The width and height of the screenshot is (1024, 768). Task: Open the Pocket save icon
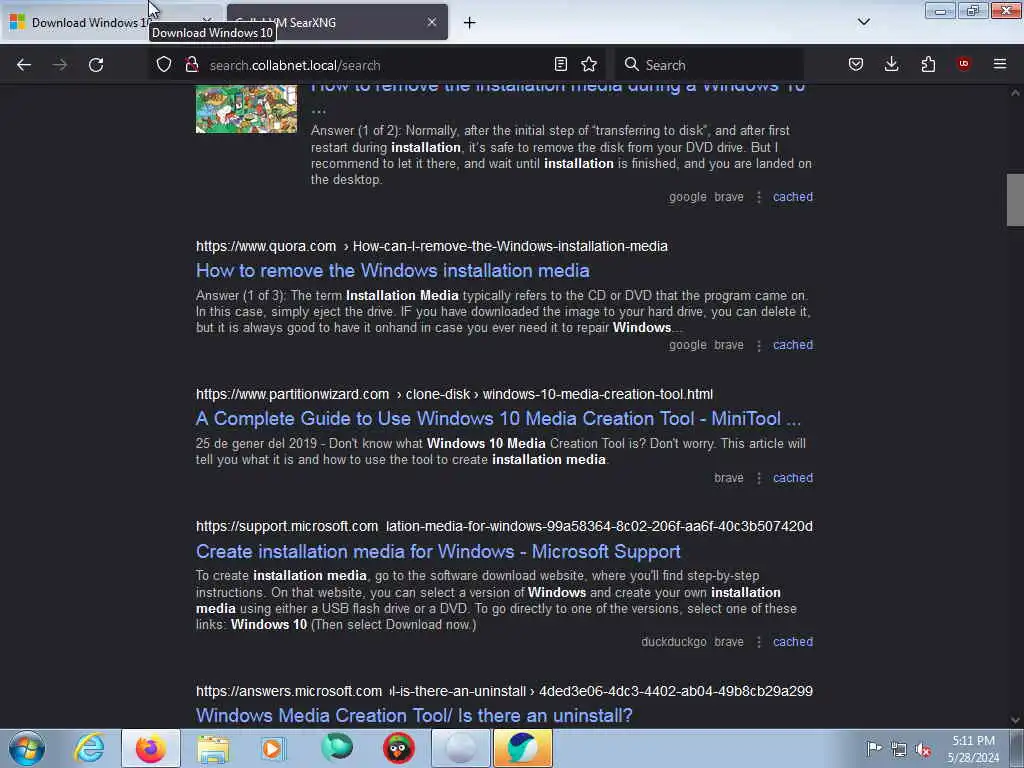(856, 64)
